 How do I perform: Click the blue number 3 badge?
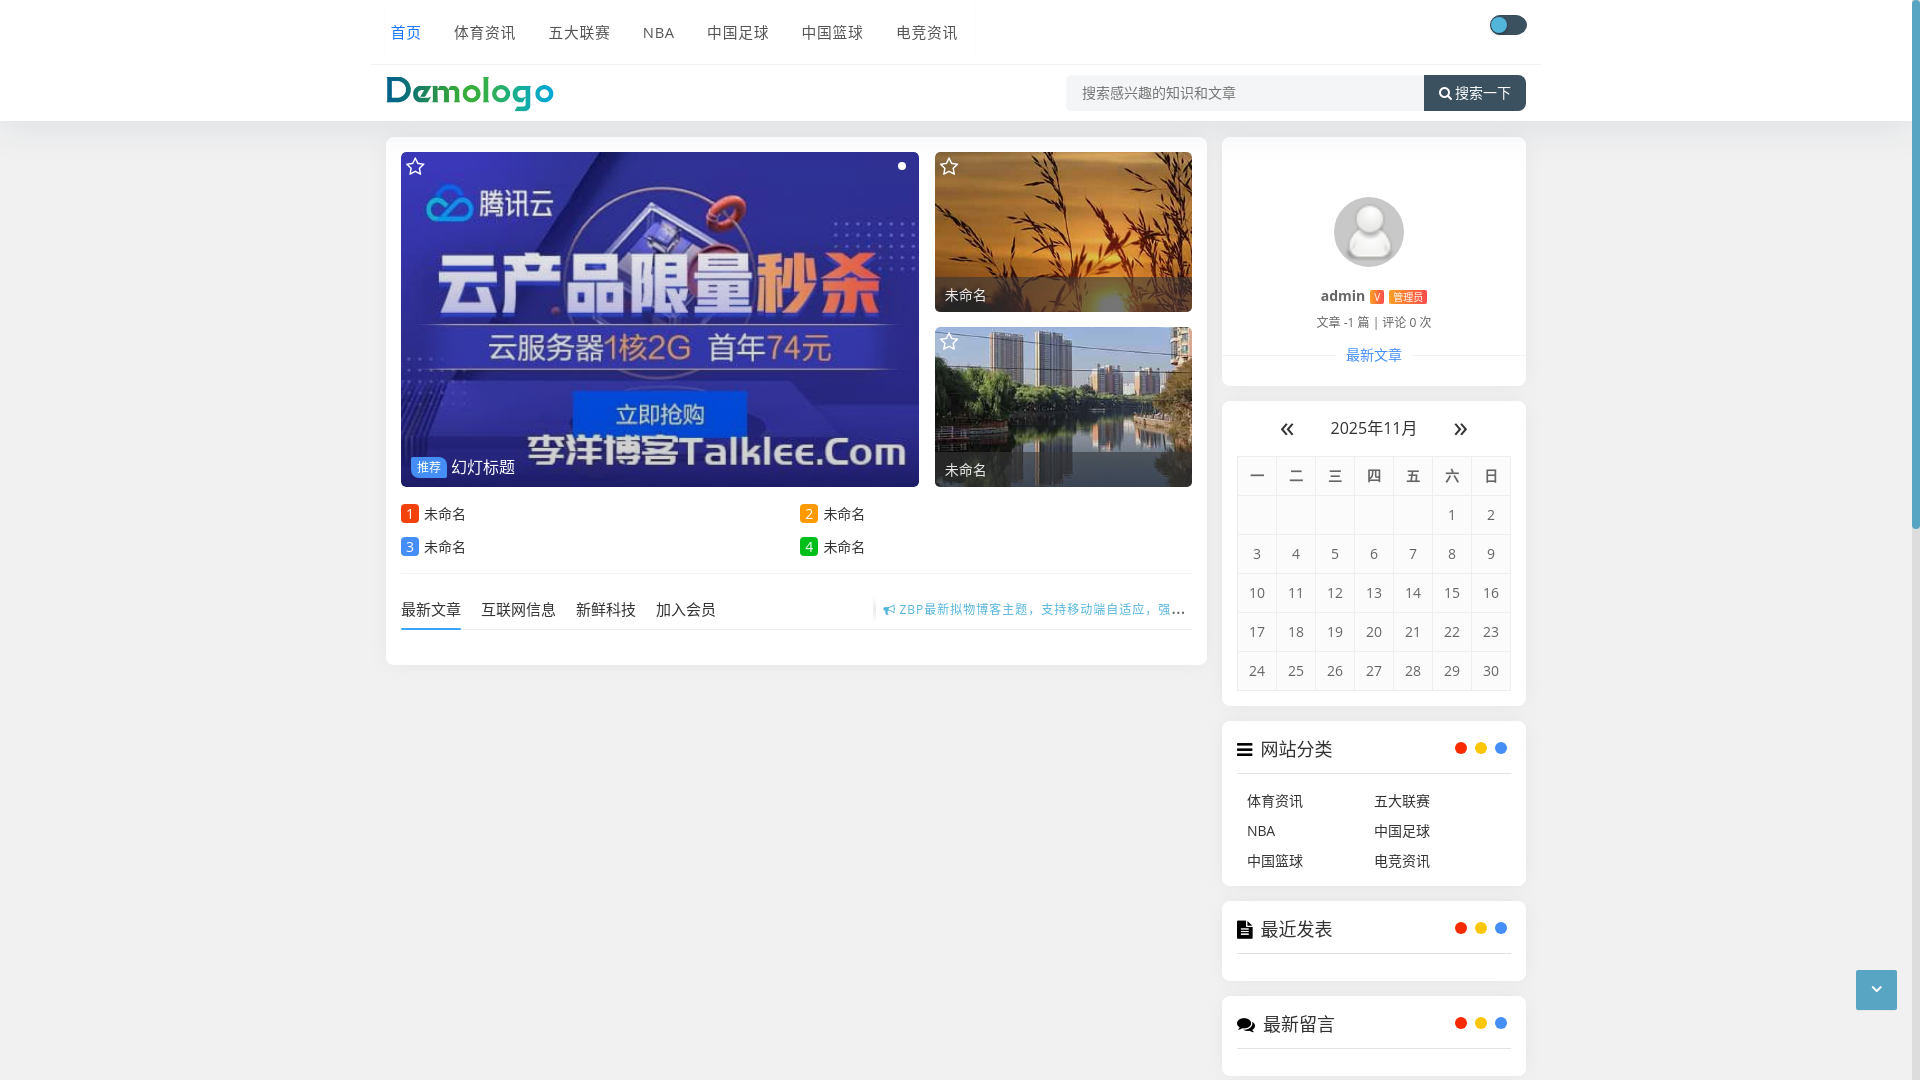410,547
